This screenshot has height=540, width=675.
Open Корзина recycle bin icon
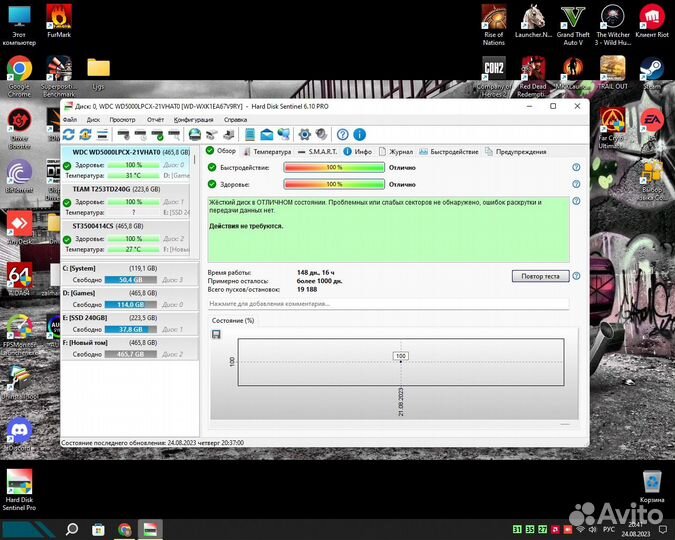click(x=652, y=487)
